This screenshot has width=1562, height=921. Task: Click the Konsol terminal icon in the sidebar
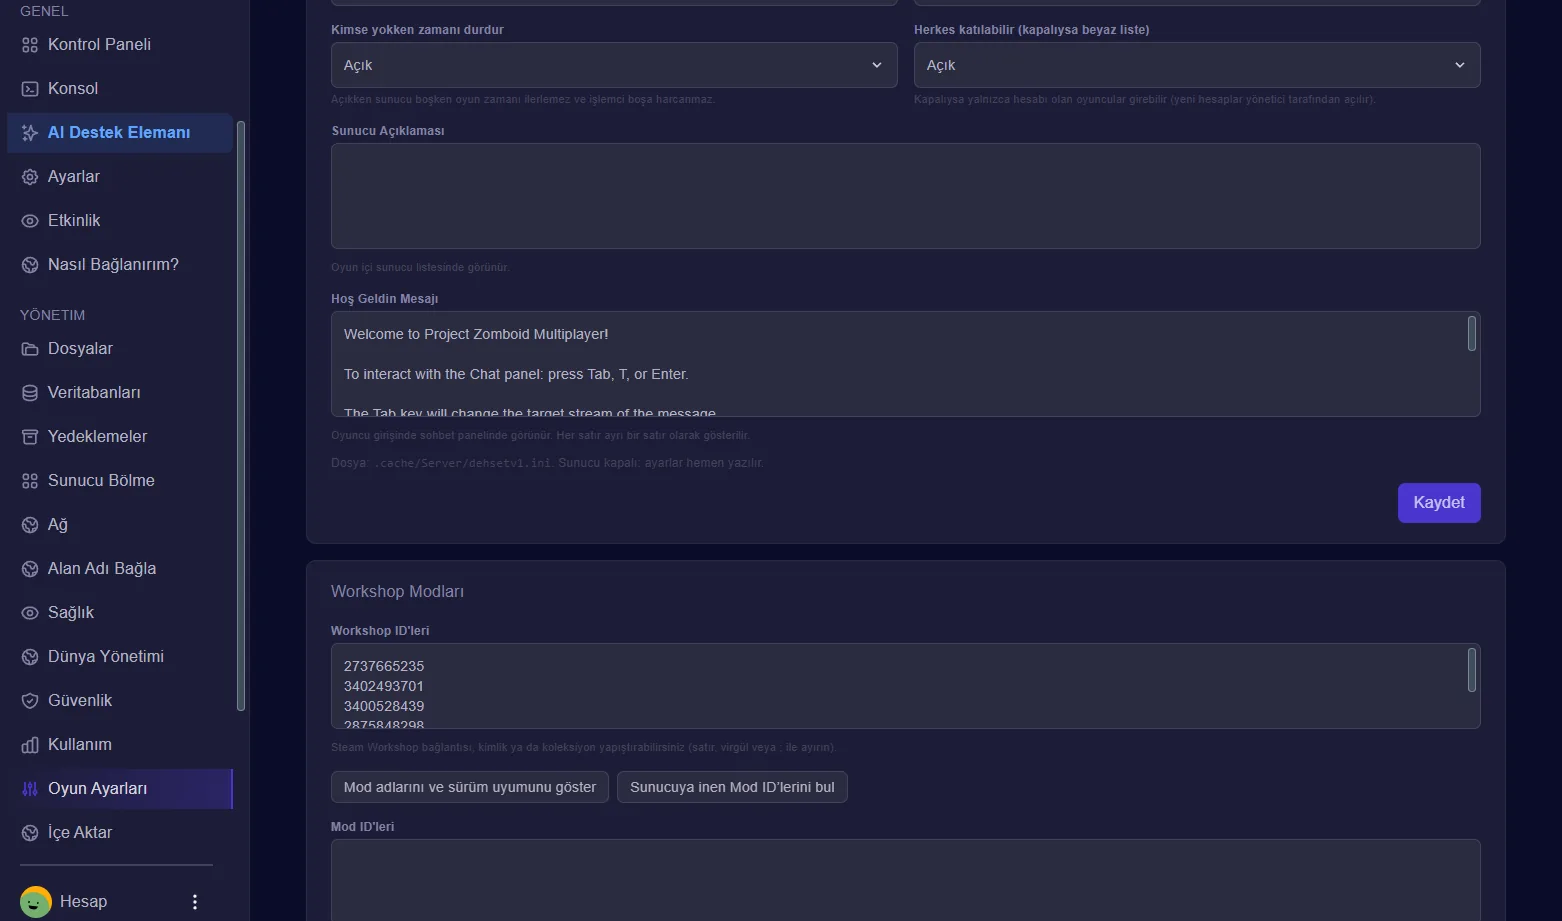pyautogui.click(x=30, y=89)
